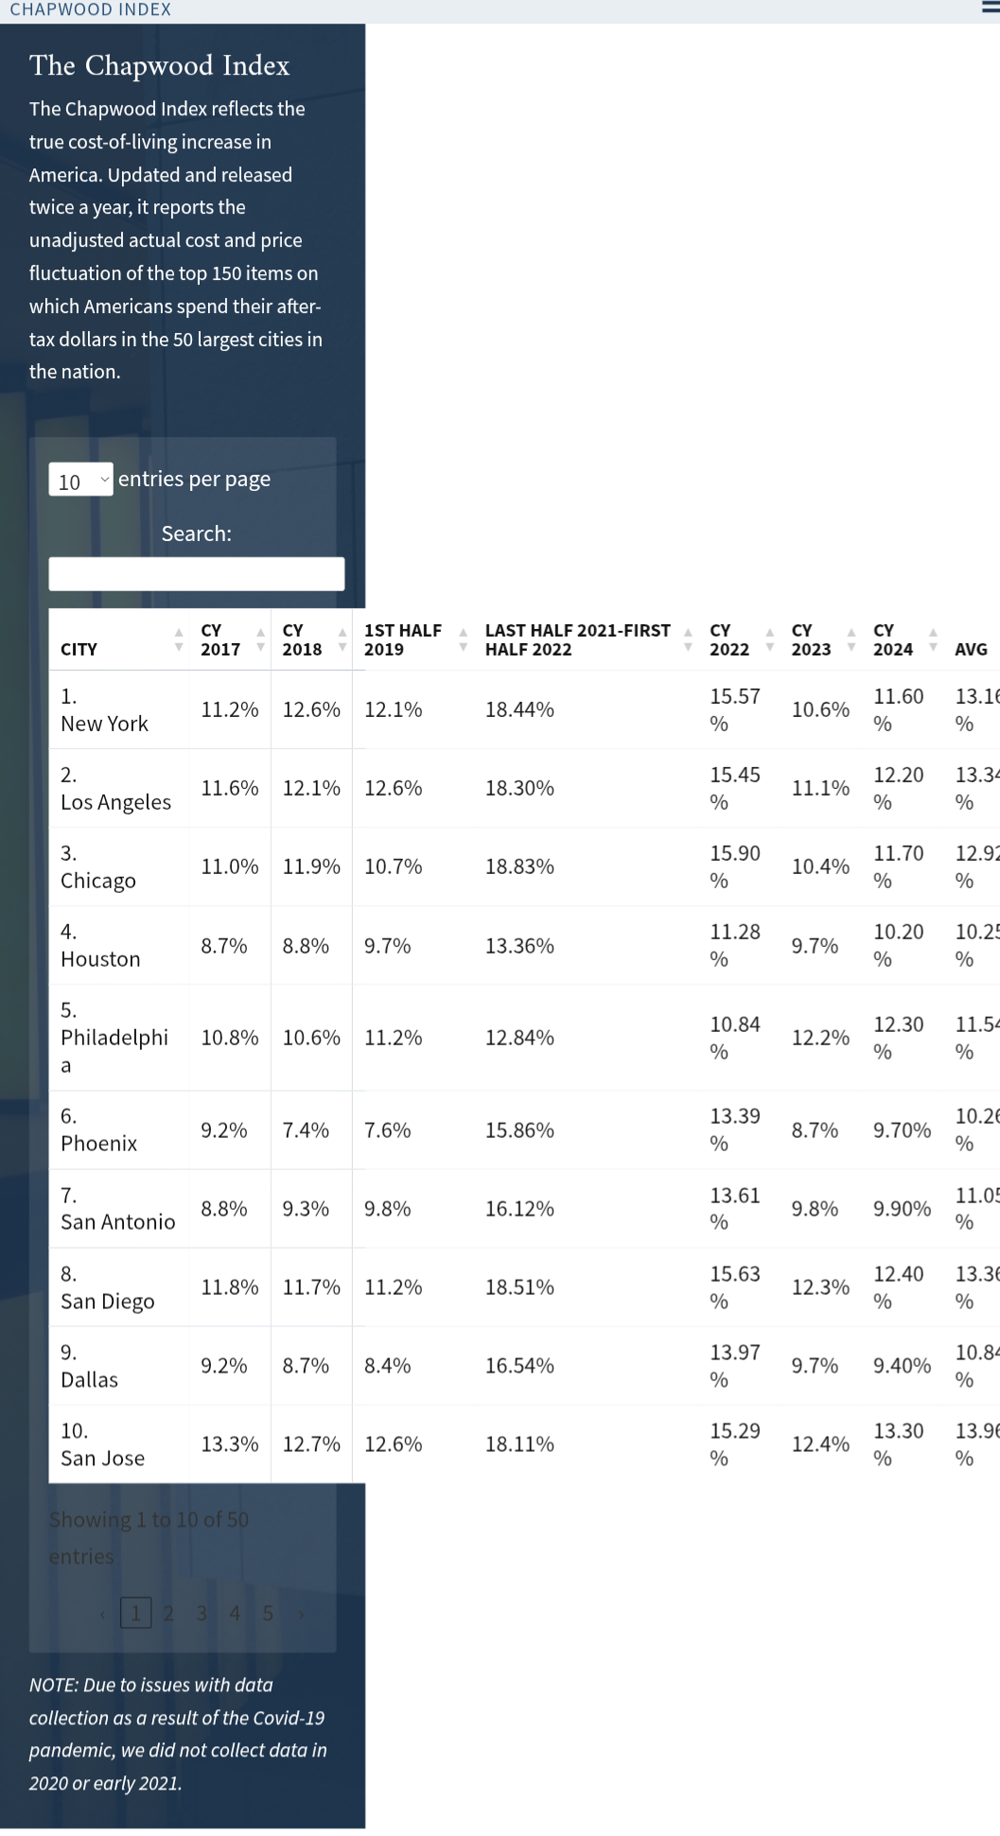Select the current page 1 button
This screenshot has width=1000, height=1836.
(x=136, y=1613)
